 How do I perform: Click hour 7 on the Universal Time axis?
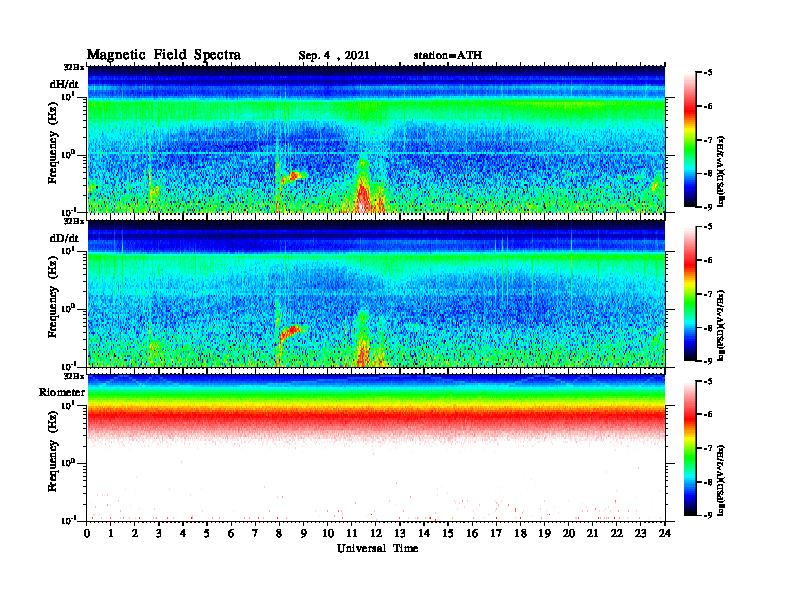tap(256, 534)
